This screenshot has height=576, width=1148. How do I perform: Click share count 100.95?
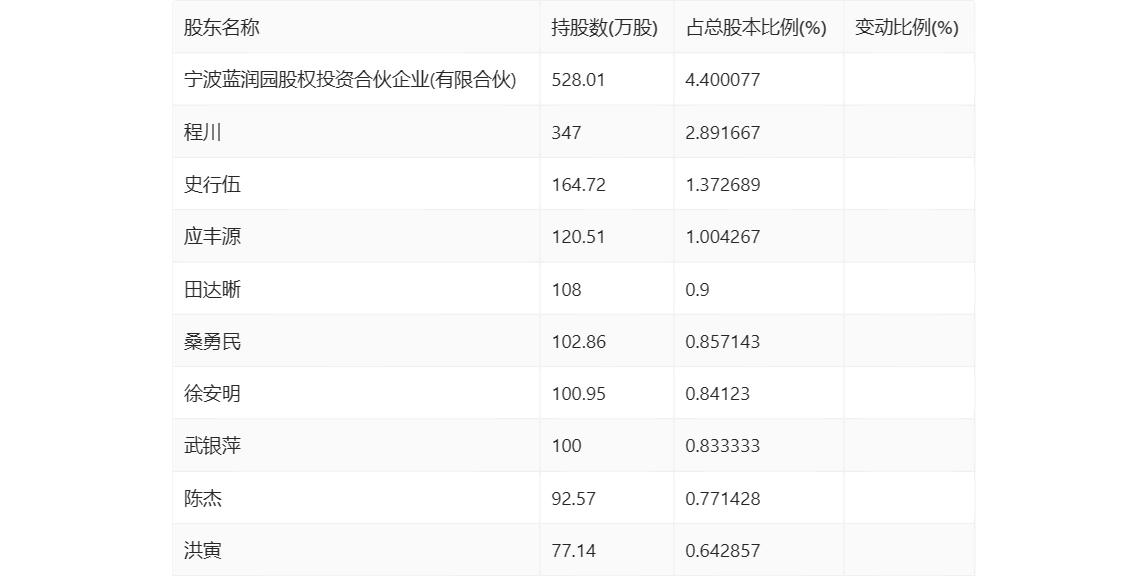[x=578, y=394]
